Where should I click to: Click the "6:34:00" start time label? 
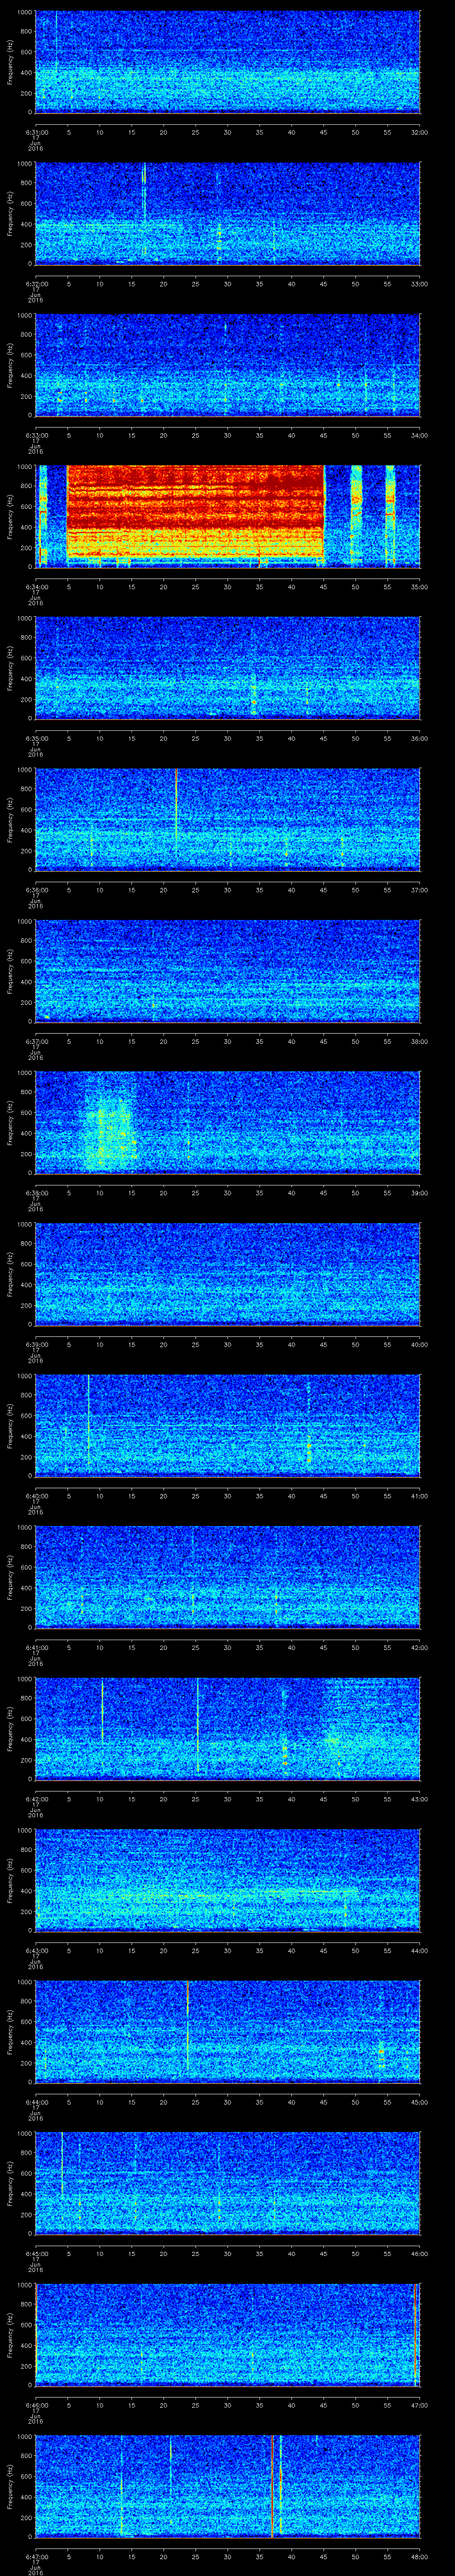[36, 587]
